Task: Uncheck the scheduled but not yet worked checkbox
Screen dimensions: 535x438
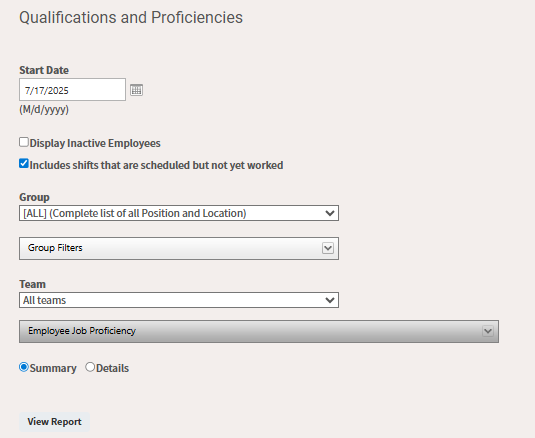Action: pyautogui.click(x=24, y=164)
